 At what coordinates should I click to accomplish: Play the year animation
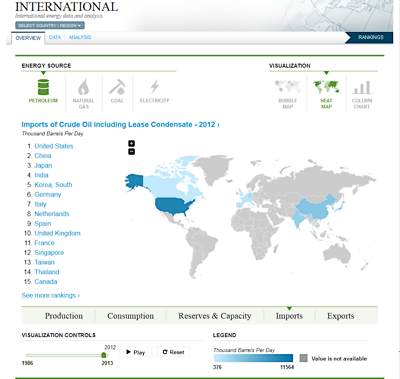pos(135,352)
